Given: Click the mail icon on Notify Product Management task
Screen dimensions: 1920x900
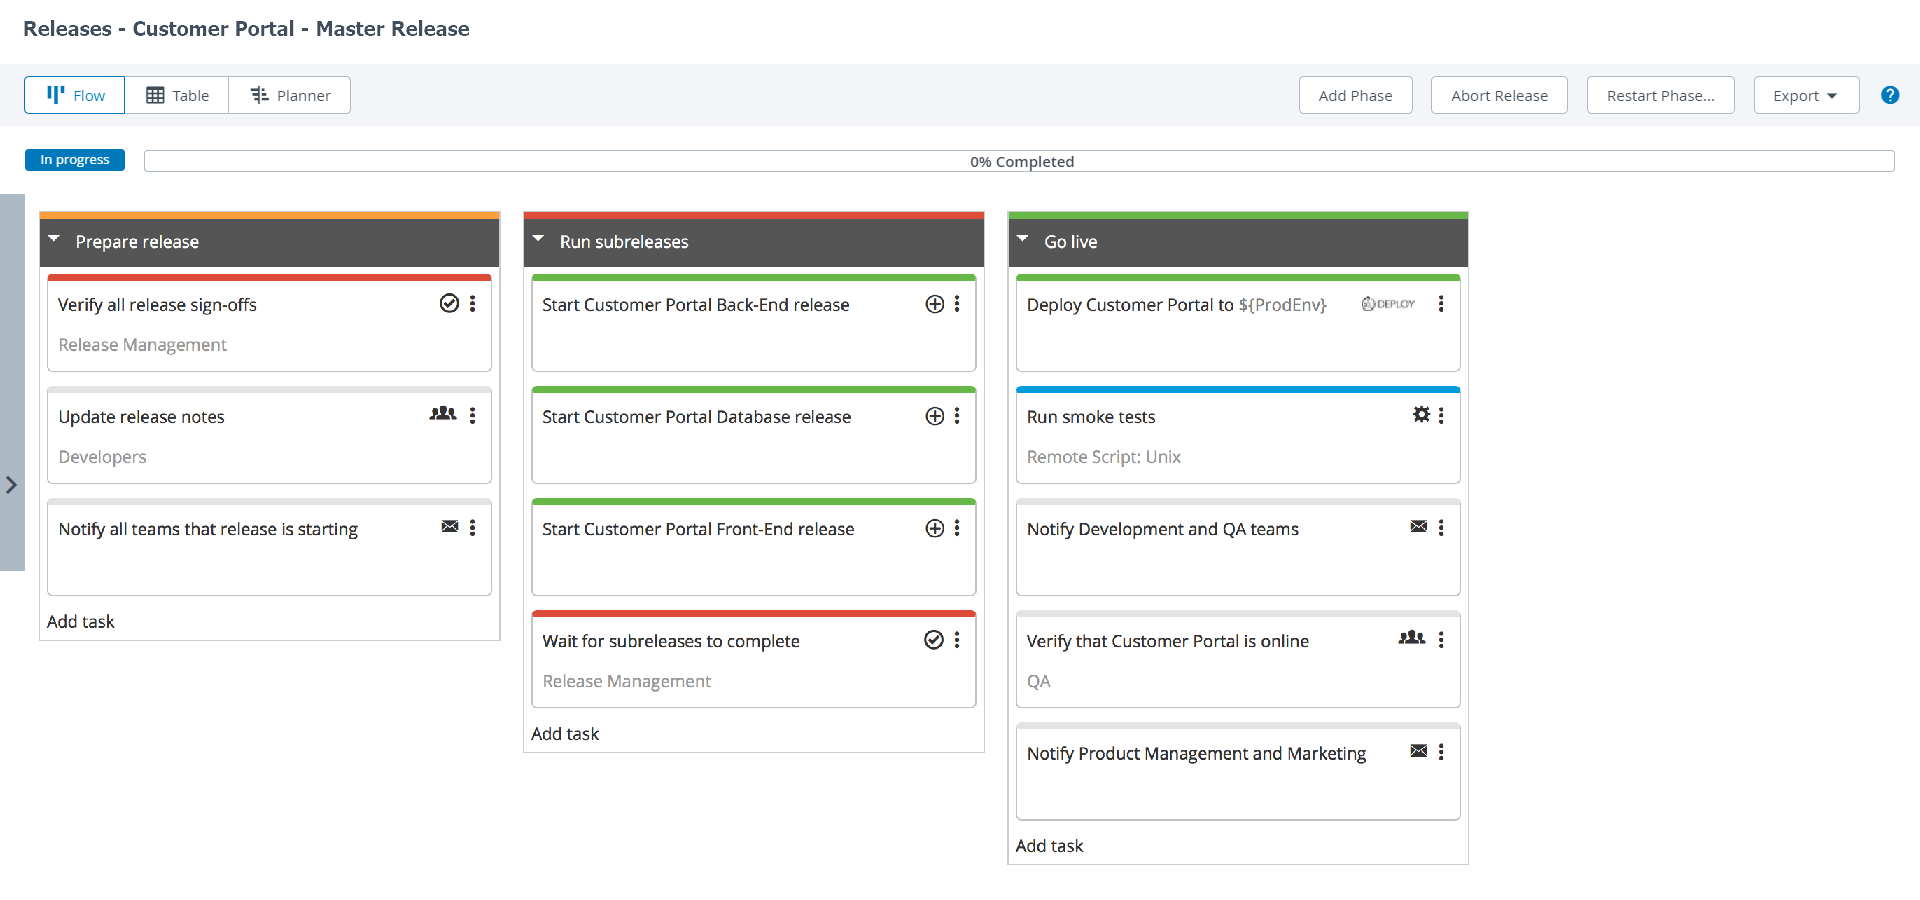Looking at the screenshot, I should click(x=1418, y=751).
